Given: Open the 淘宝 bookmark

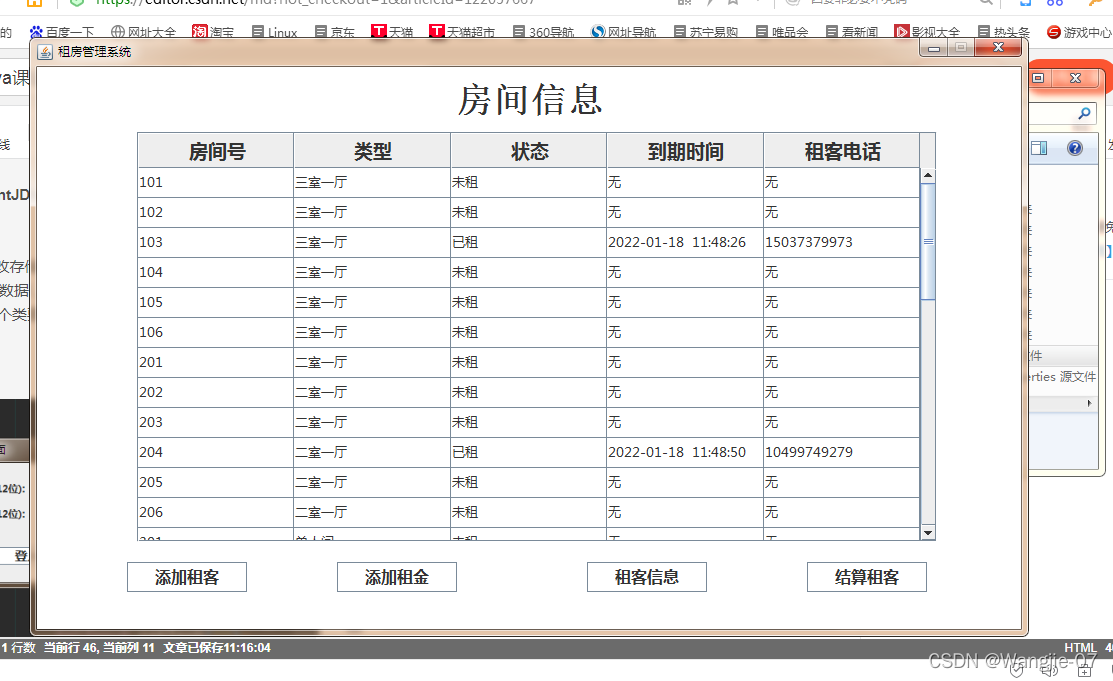Looking at the screenshot, I should pos(213,32).
